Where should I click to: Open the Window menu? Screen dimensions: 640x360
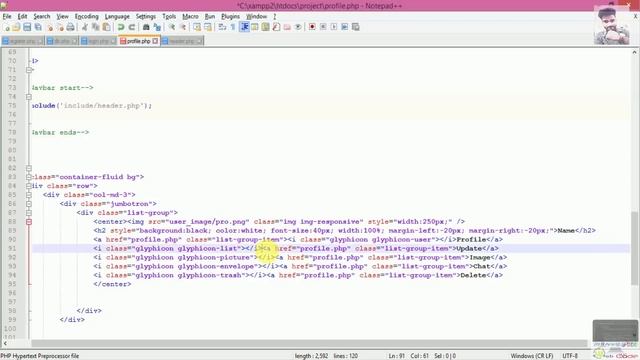pos(256,16)
